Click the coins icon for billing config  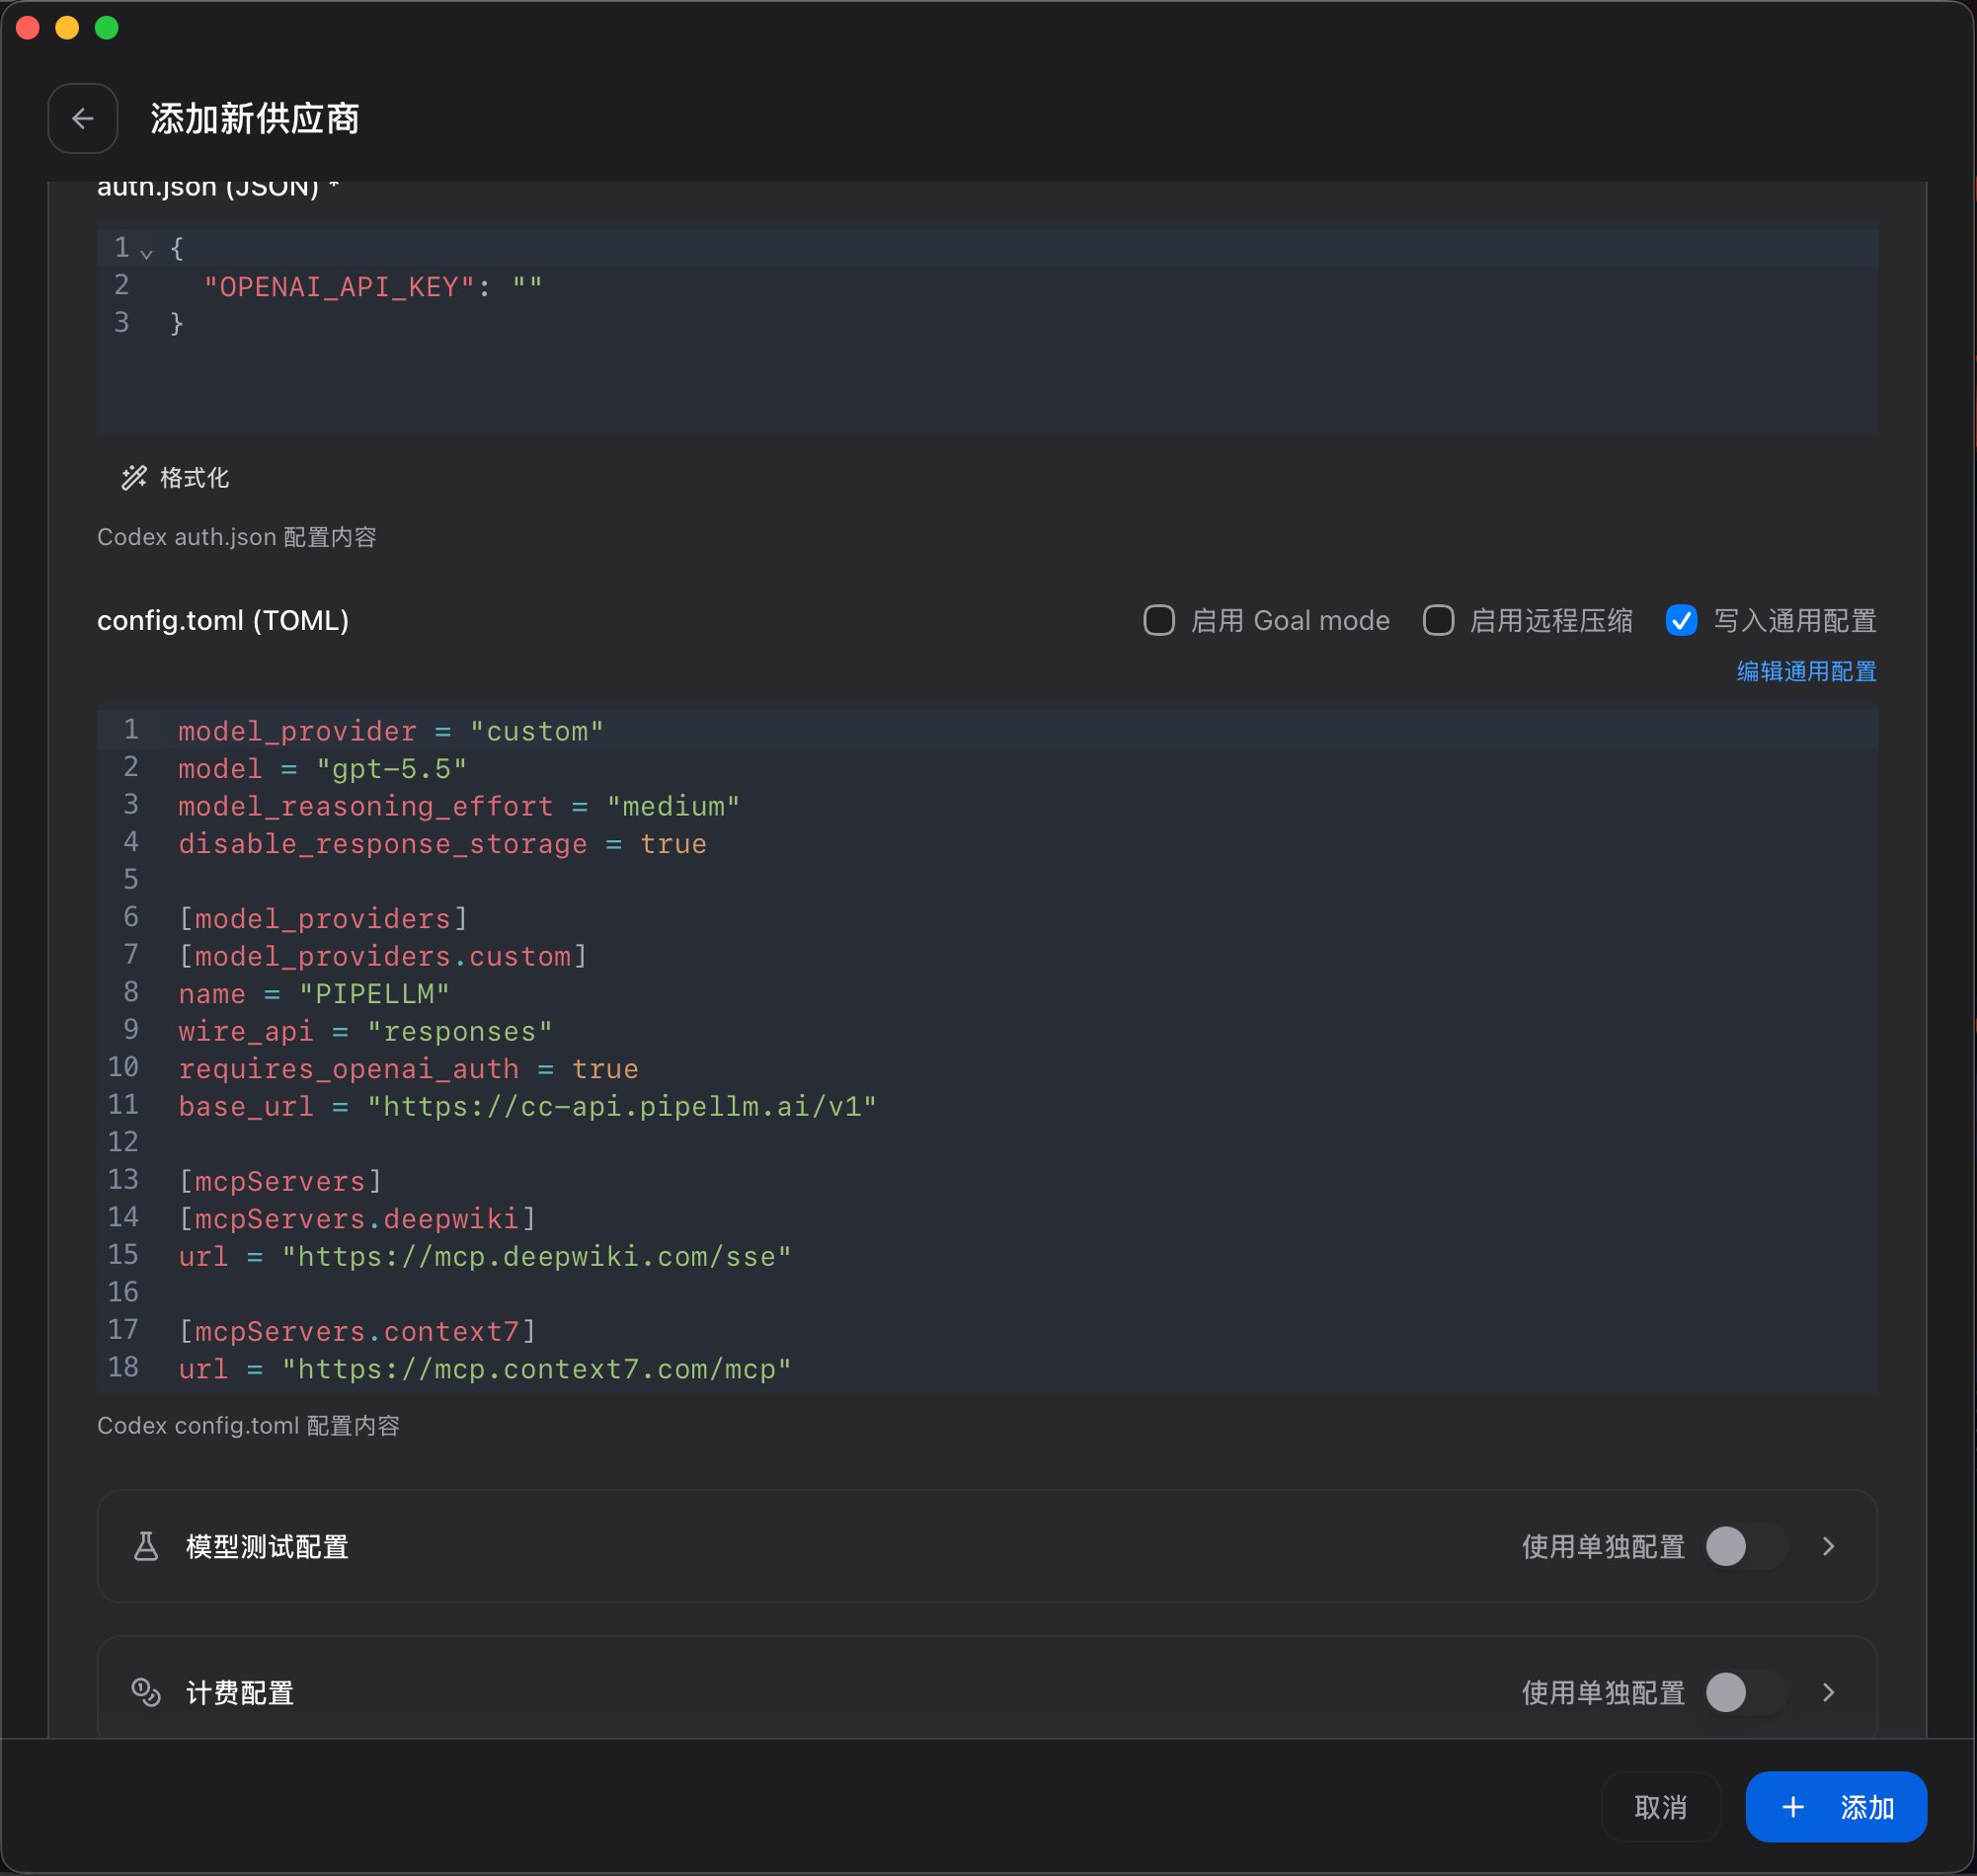click(146, 1692)
